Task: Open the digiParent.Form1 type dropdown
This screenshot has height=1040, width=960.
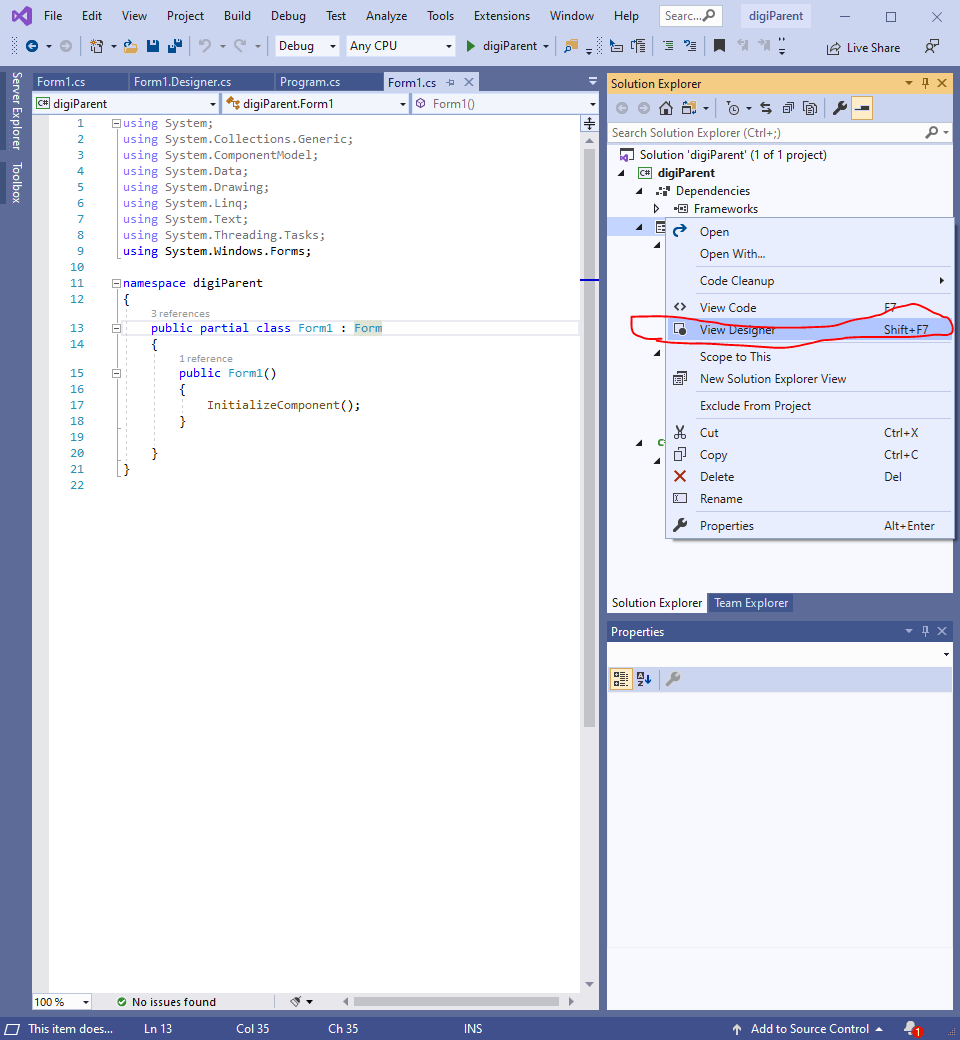Action: [x=316, y=103]
